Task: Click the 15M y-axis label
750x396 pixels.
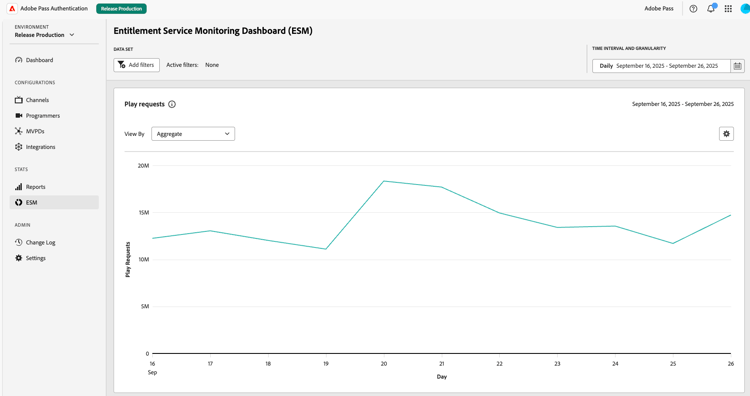Action: pyautogui.click(x=144, y=212)
